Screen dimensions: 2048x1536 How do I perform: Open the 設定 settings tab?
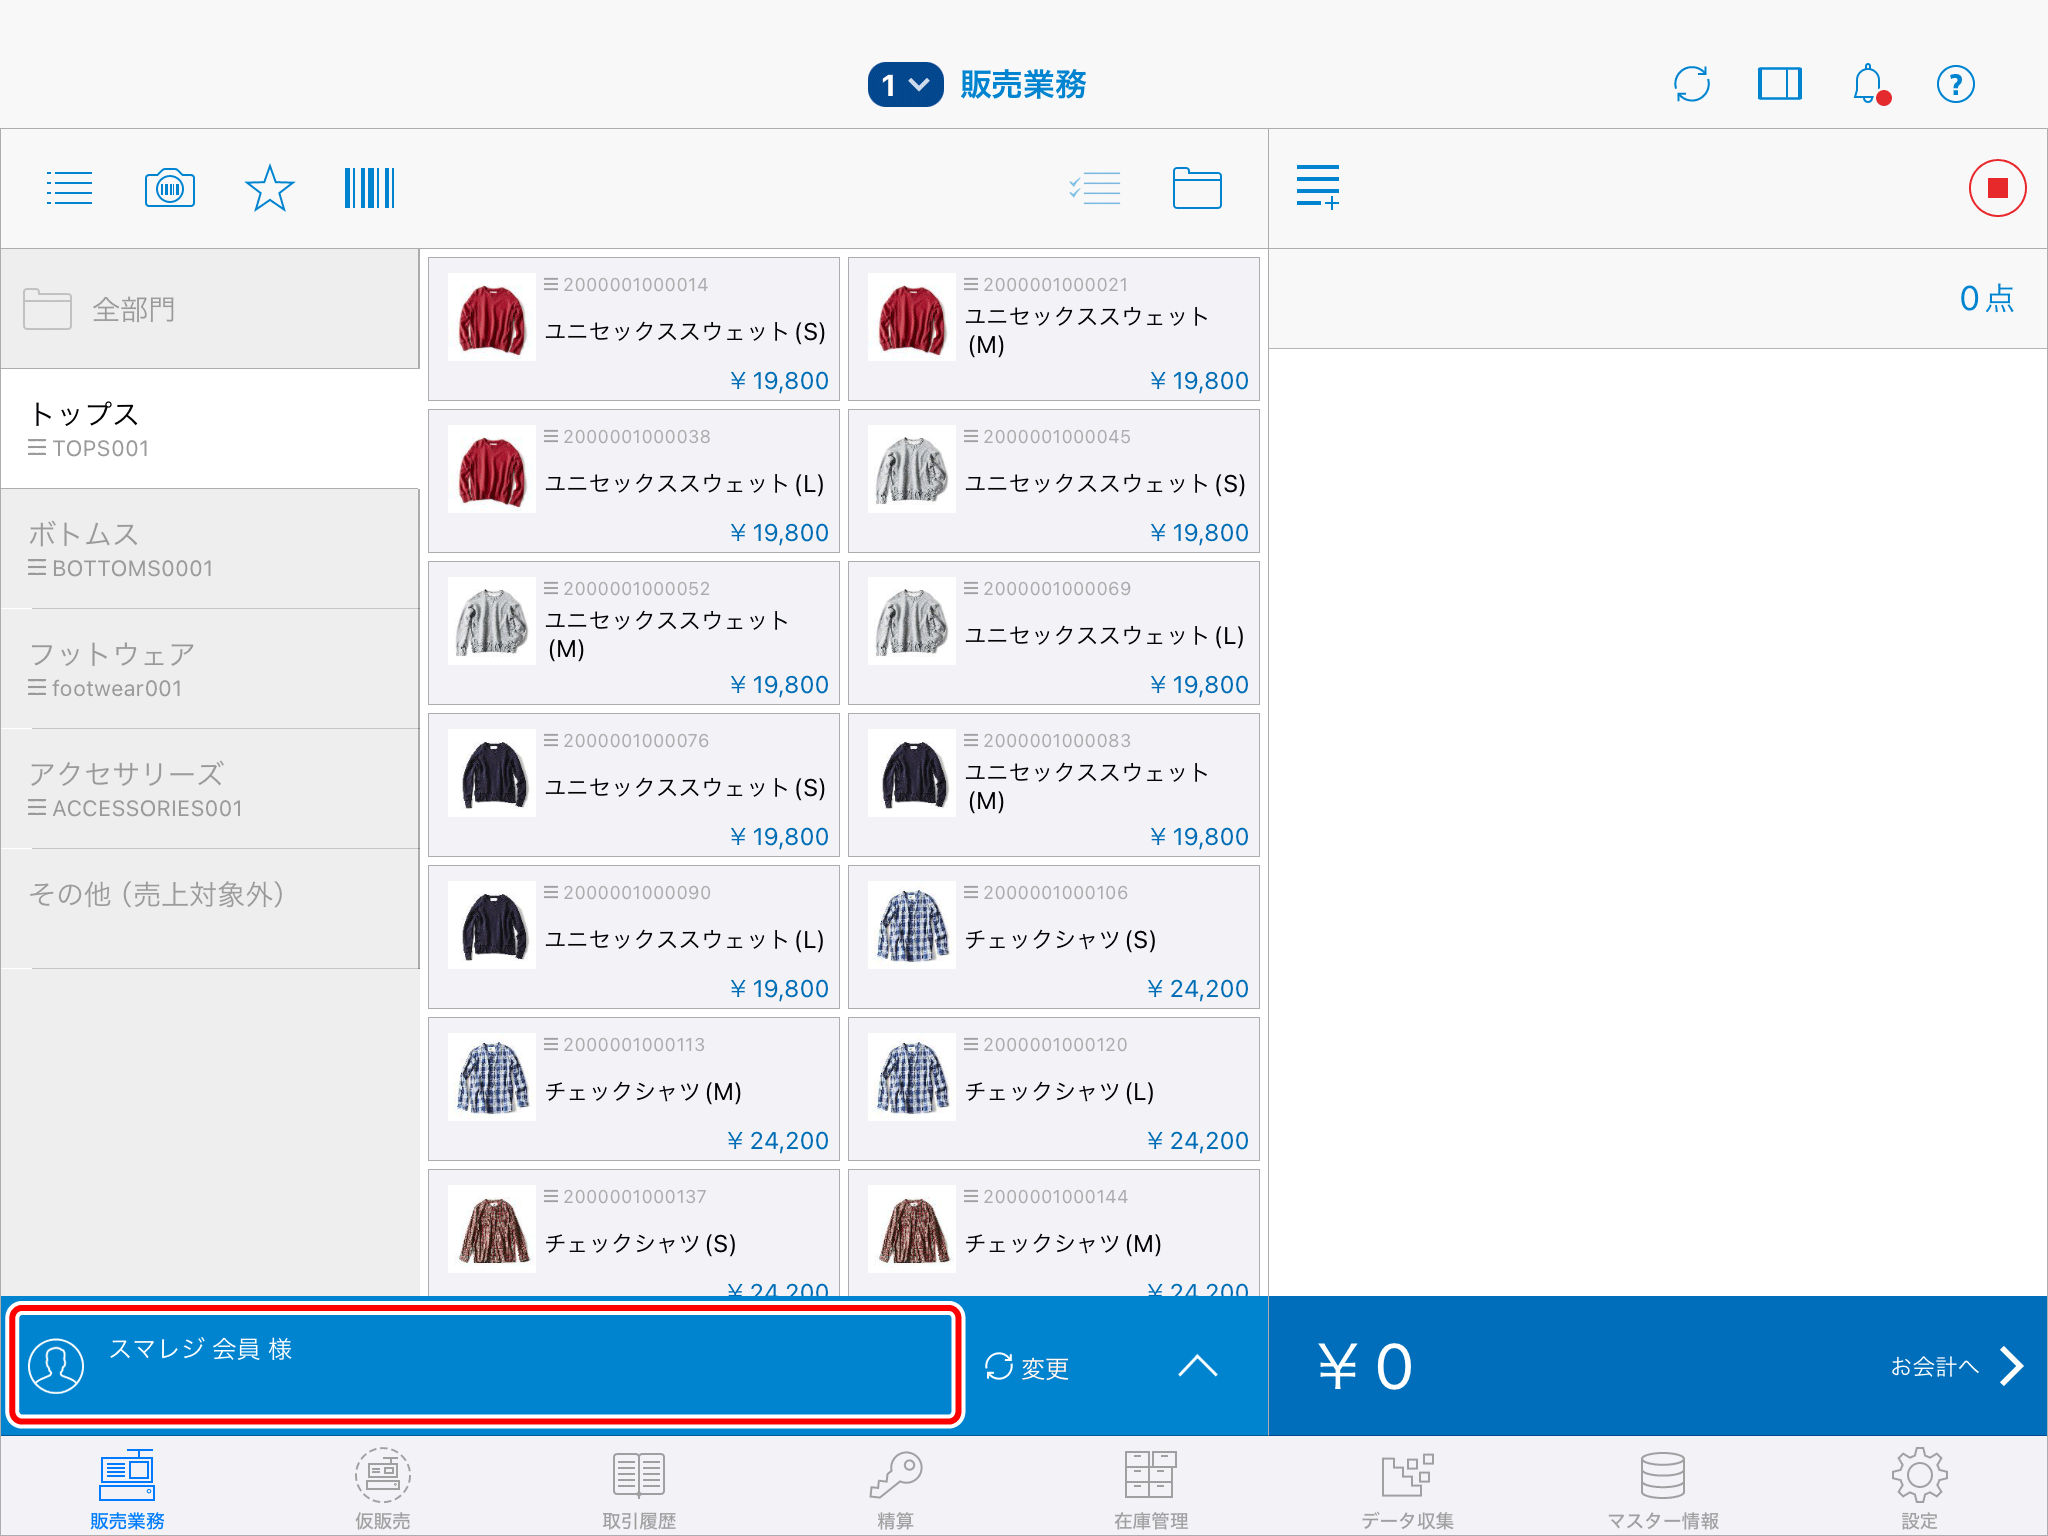click(x=1918, y=1488)
